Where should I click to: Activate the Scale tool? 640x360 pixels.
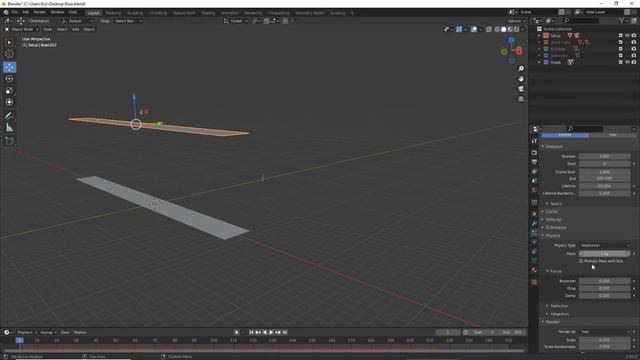tap(9, 91)
